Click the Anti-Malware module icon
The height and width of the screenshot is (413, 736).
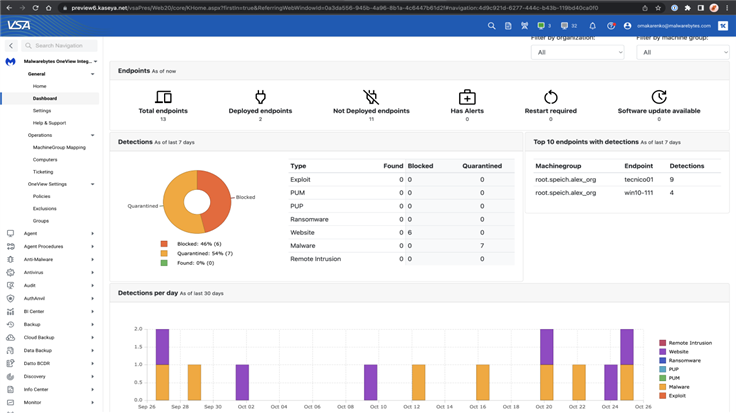click(10, 260)
